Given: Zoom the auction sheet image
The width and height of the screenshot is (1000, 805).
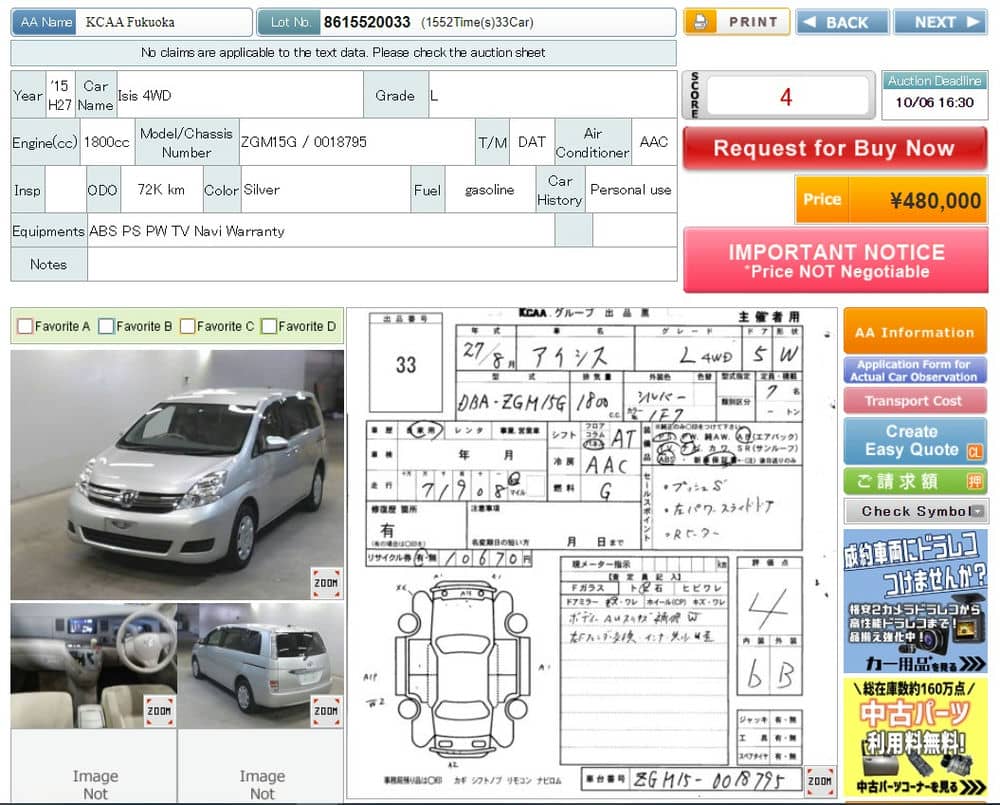Looking at the screenshot, I should [x=820, y=781].
